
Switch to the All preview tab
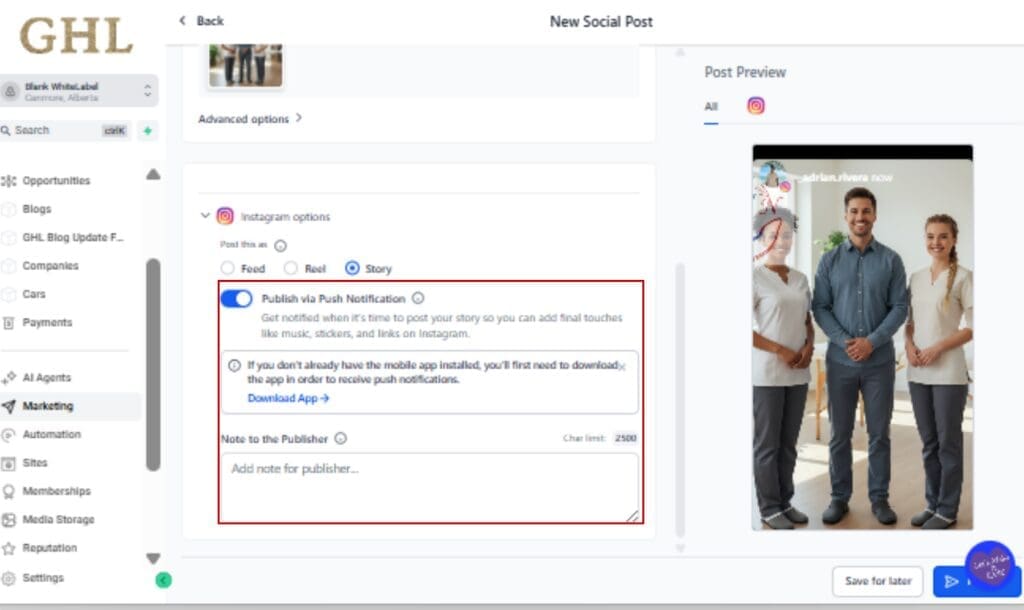[710, 107]
